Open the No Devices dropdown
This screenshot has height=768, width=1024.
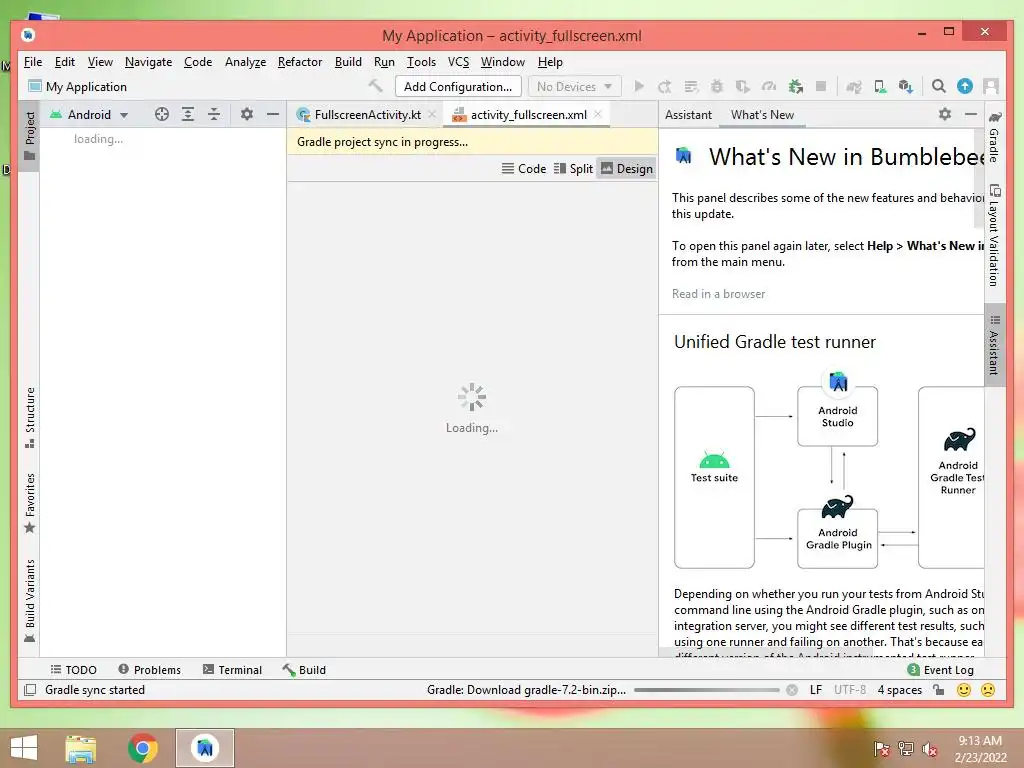pos(575,86)
